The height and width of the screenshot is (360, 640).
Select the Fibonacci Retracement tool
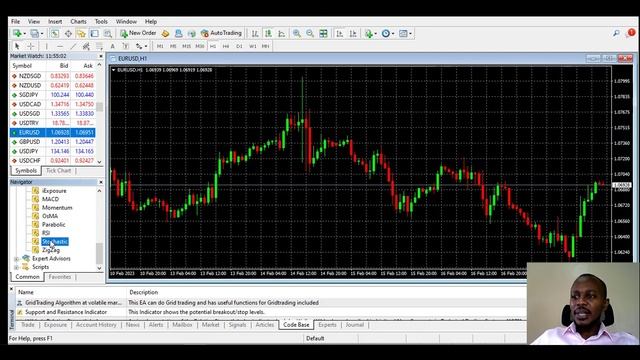99,46
